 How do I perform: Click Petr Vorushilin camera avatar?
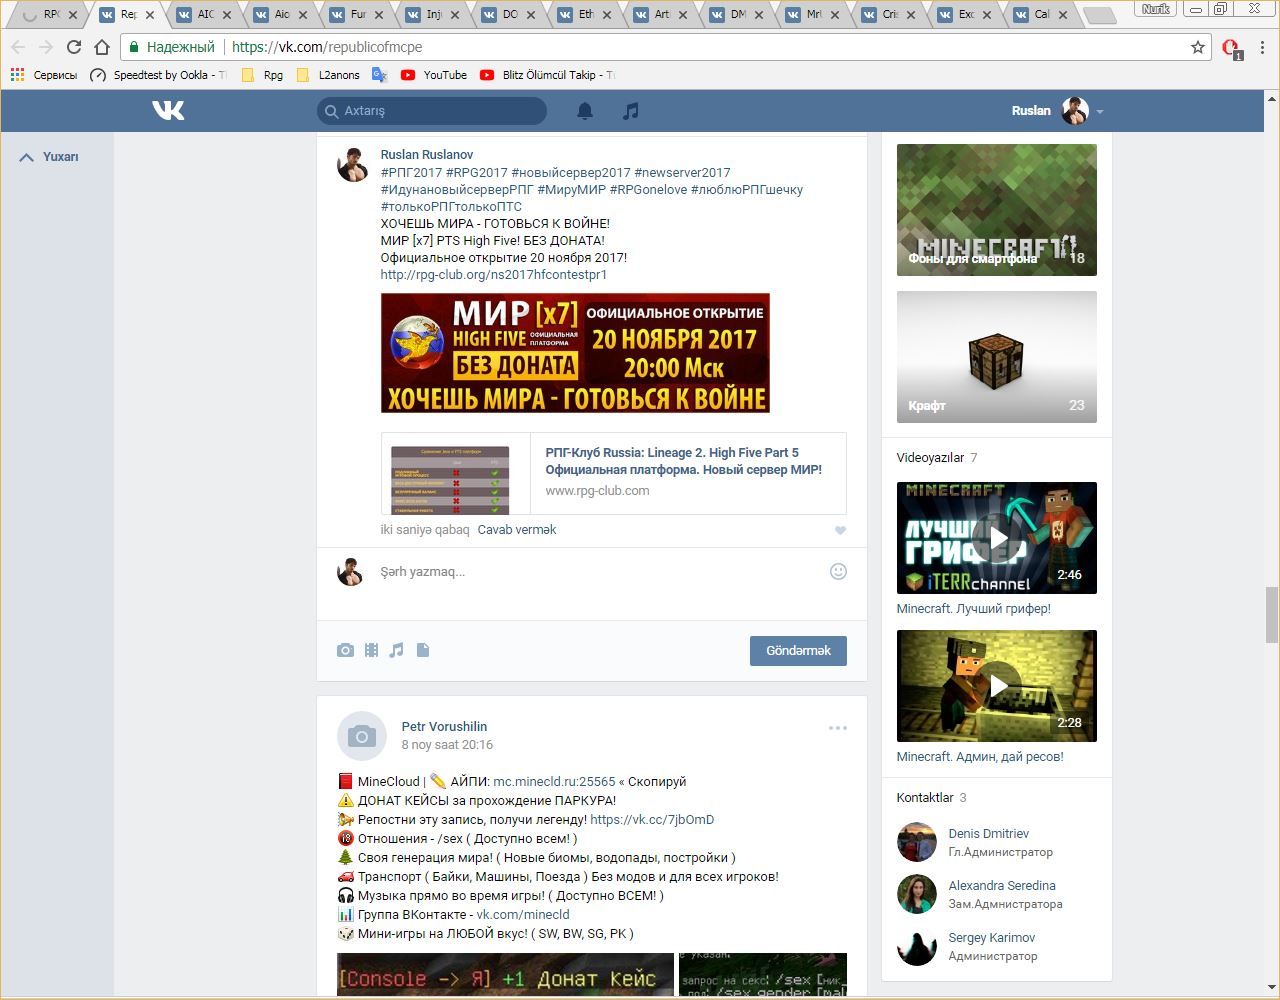[x=362, y=737]
